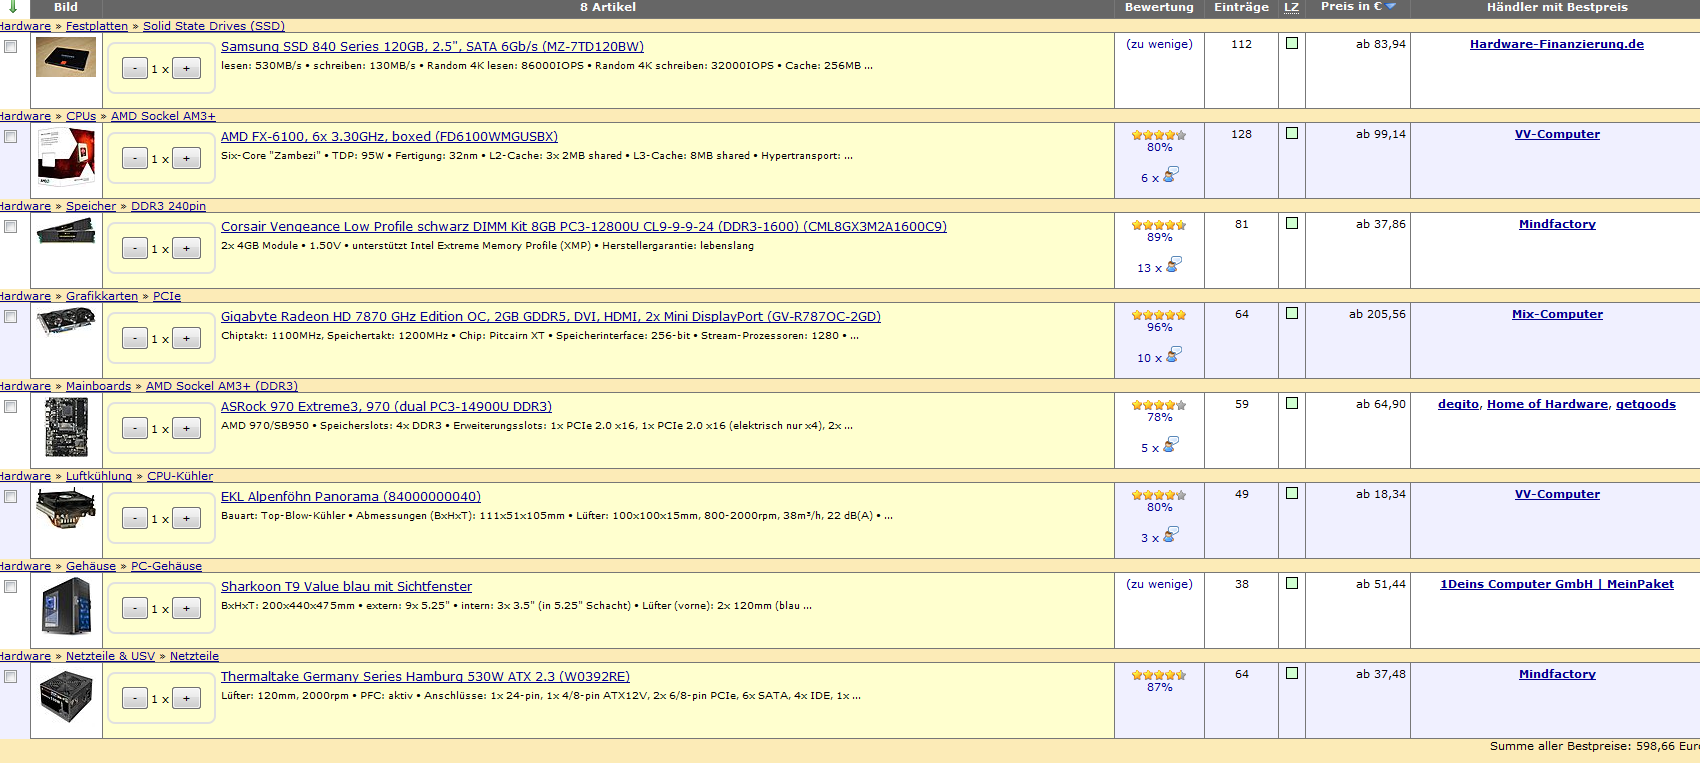The height and width of the screenshot is (763, 1700).
Task: Open user reviews icon for Gigabyte Radeon HD 7870
Action: tap(1174, 355)
